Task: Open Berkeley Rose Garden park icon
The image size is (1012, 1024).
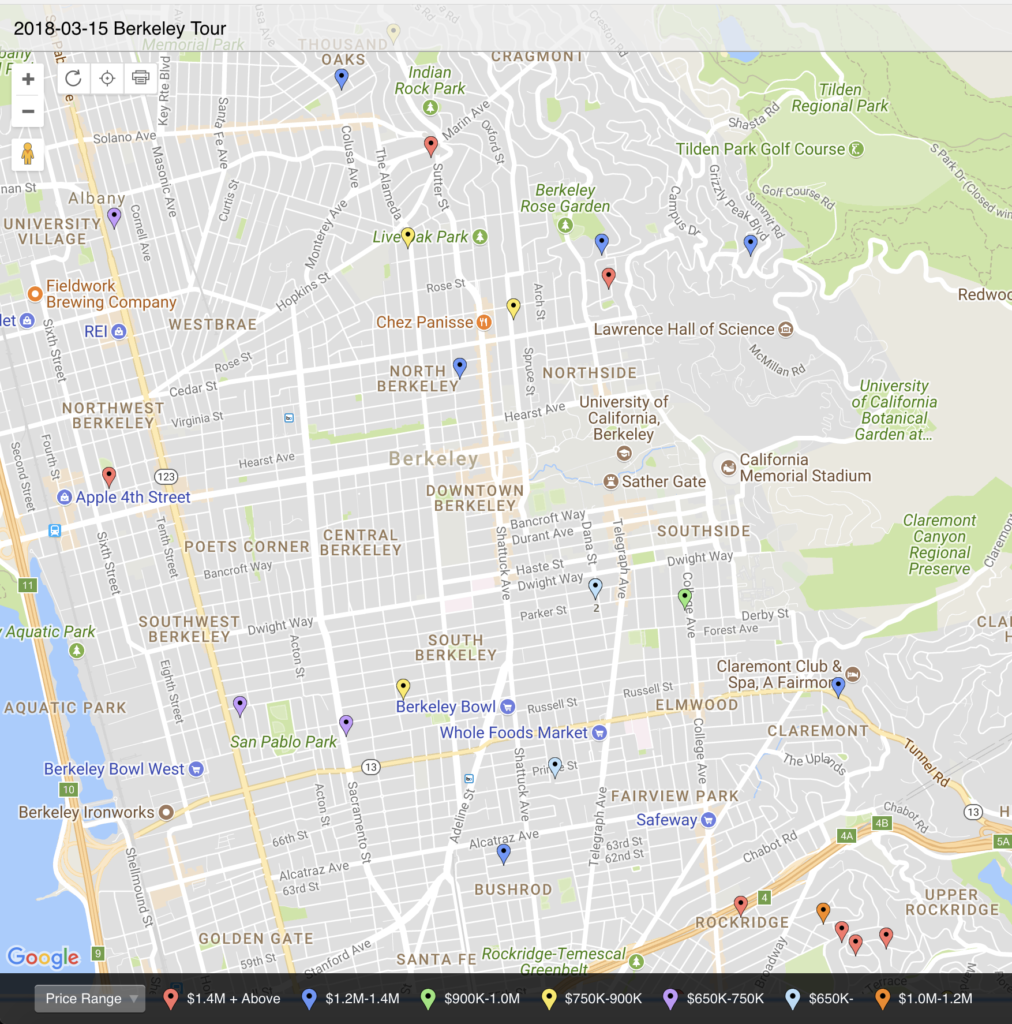Action: (x=565, y=226)
